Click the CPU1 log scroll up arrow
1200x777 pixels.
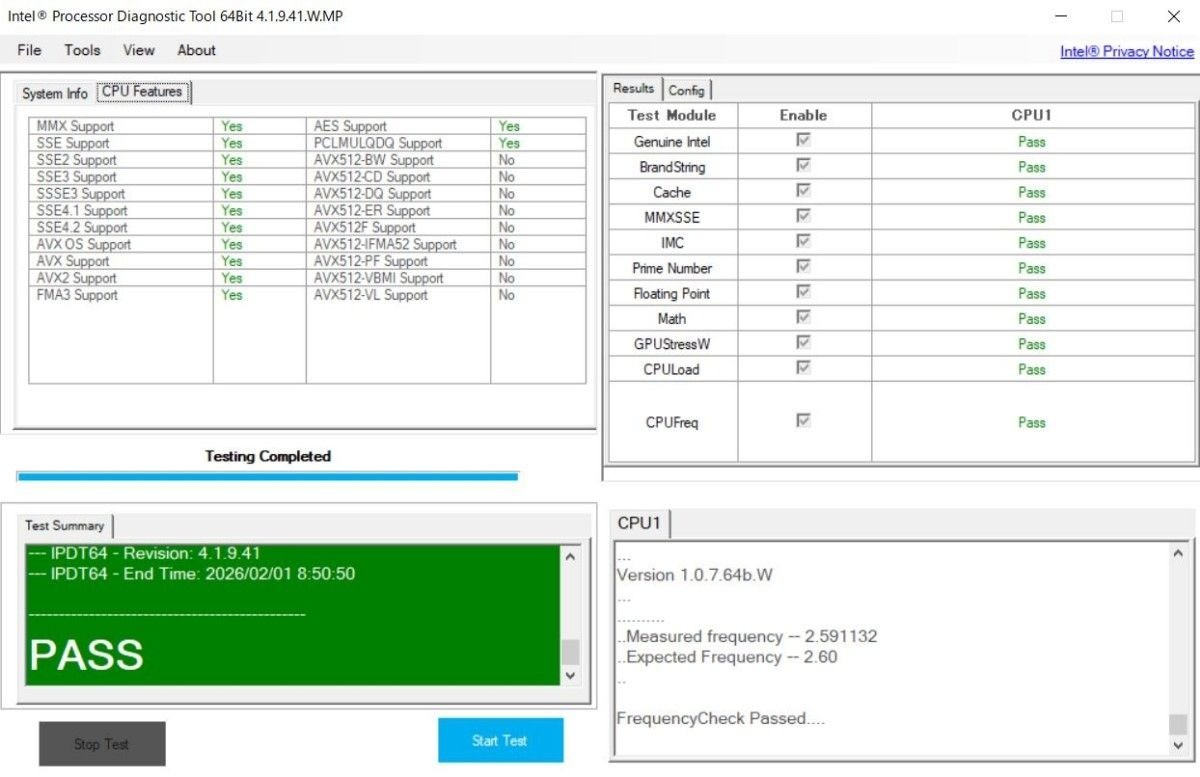pyautogui.click(x=1177, y=553)
